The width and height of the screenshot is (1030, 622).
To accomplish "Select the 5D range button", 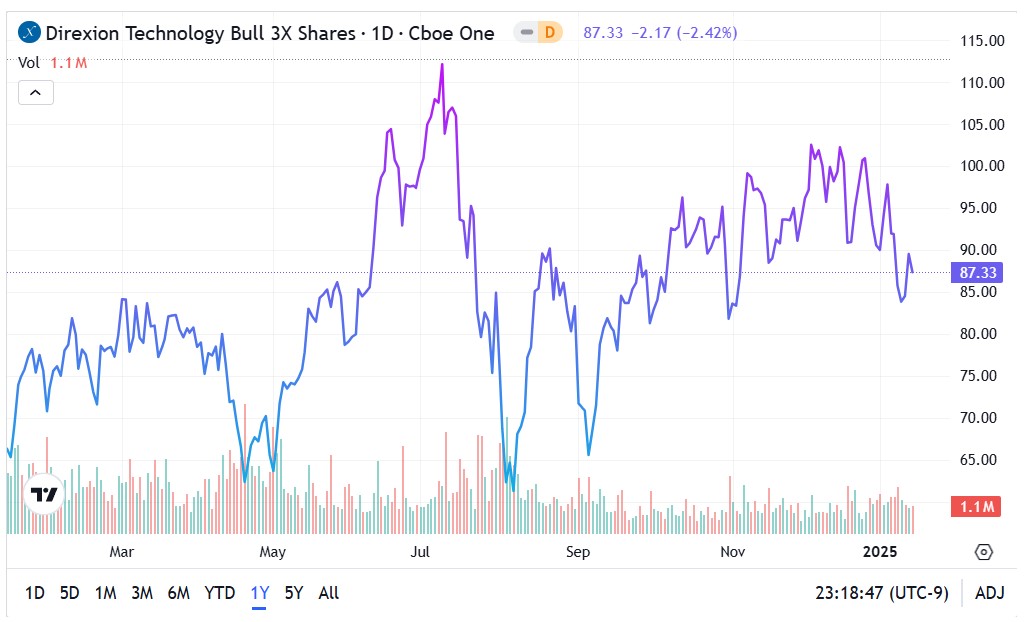I will [69, 593].
